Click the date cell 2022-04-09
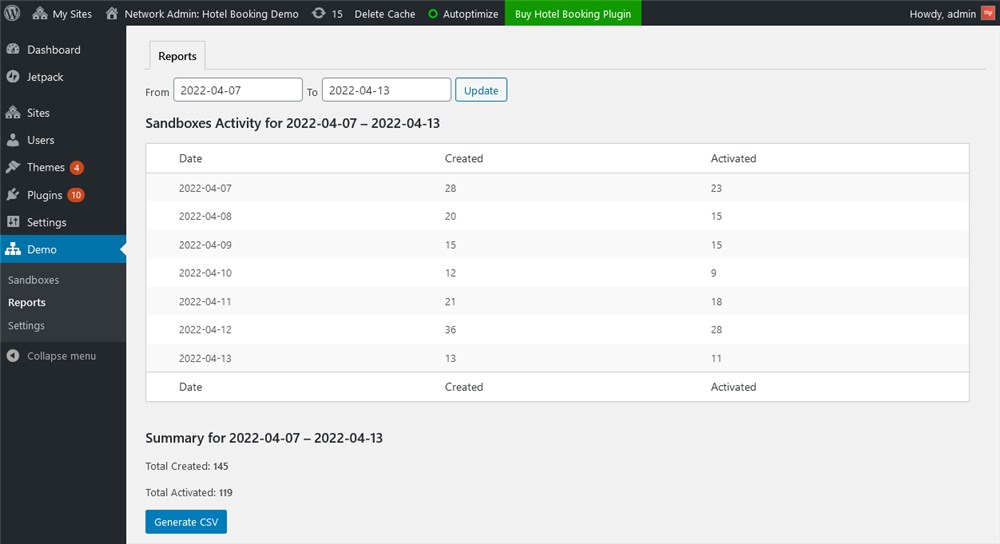Image resolution: width=1000 pixels, height=544 pixels. pyautogui.click(x=205, y=245)
